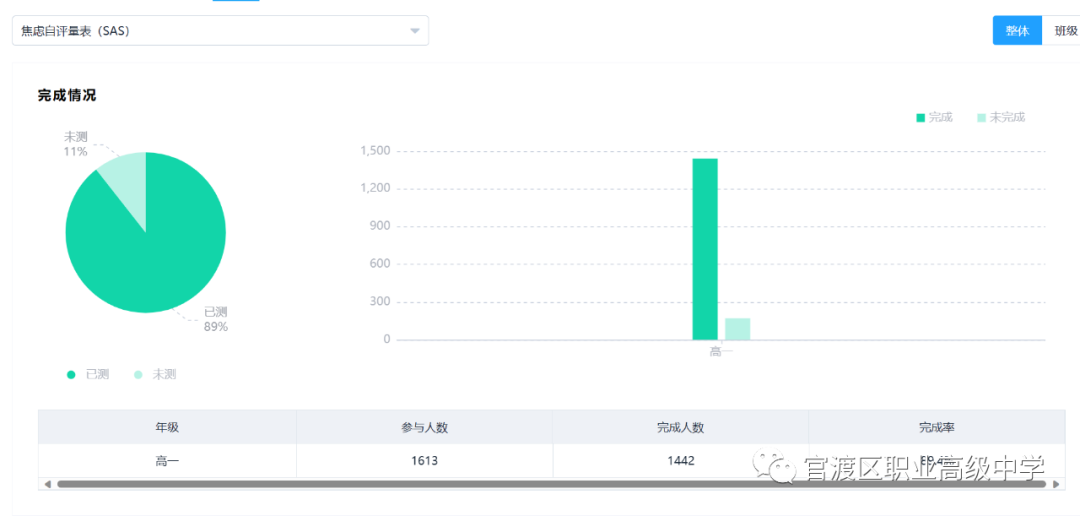Switch to the 整体 overall view
The height and width of the screenshot is (516, 1080).
point(1017,31)
